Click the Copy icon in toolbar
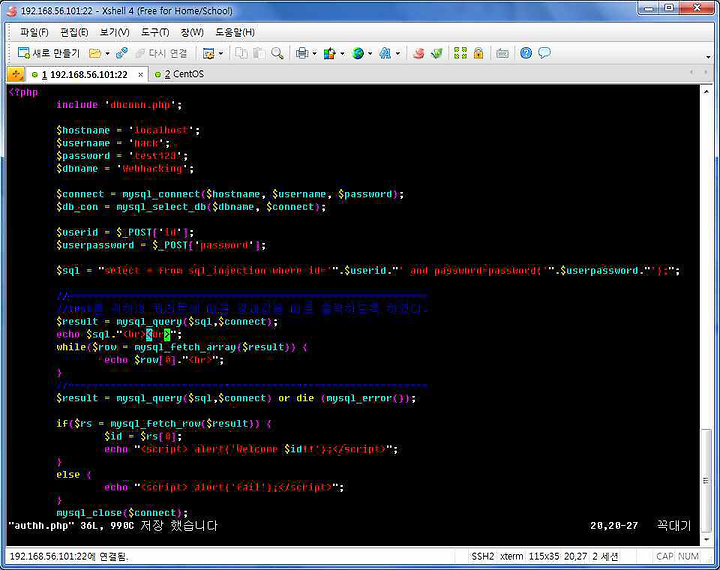720x570 pixels. click(241, 53)
